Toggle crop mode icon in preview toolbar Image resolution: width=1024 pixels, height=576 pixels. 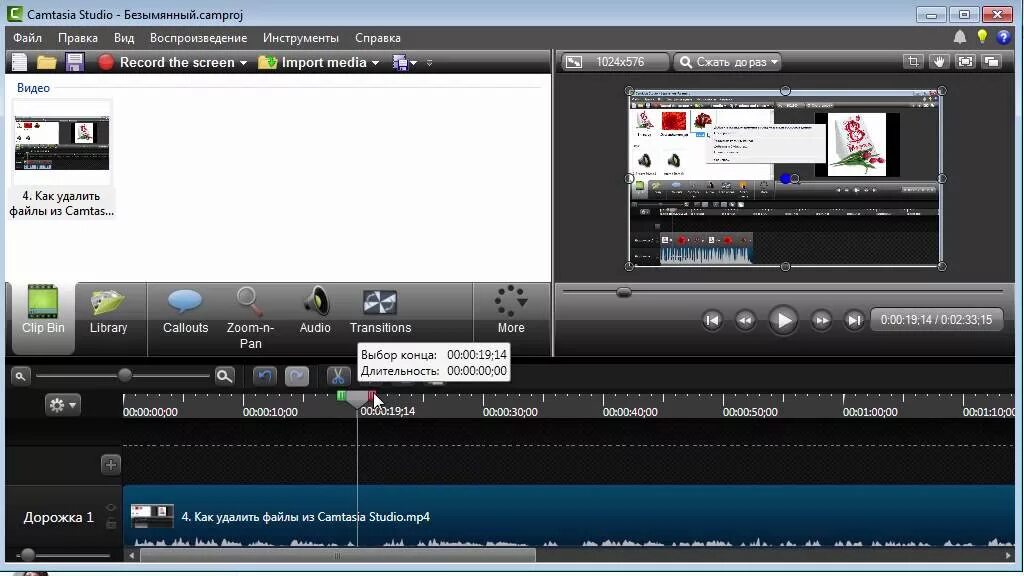(x=914, y=62)
